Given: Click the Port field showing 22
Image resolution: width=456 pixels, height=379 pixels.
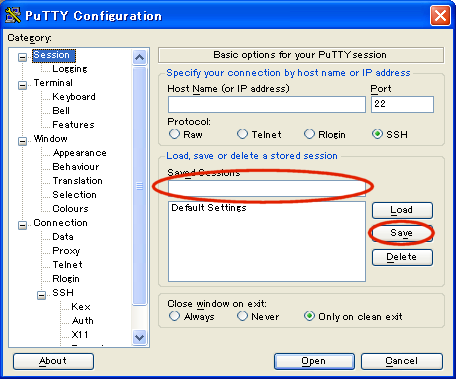Looking at the screenshot, I should point(402,104).
